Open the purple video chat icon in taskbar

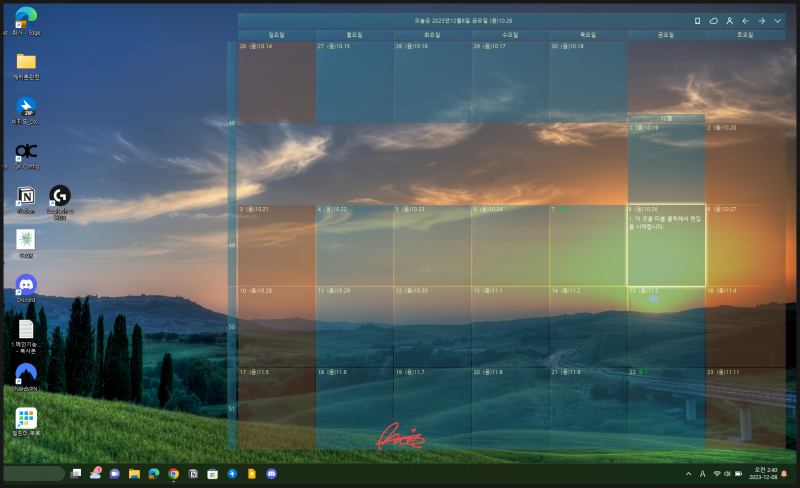pos(115,474)
